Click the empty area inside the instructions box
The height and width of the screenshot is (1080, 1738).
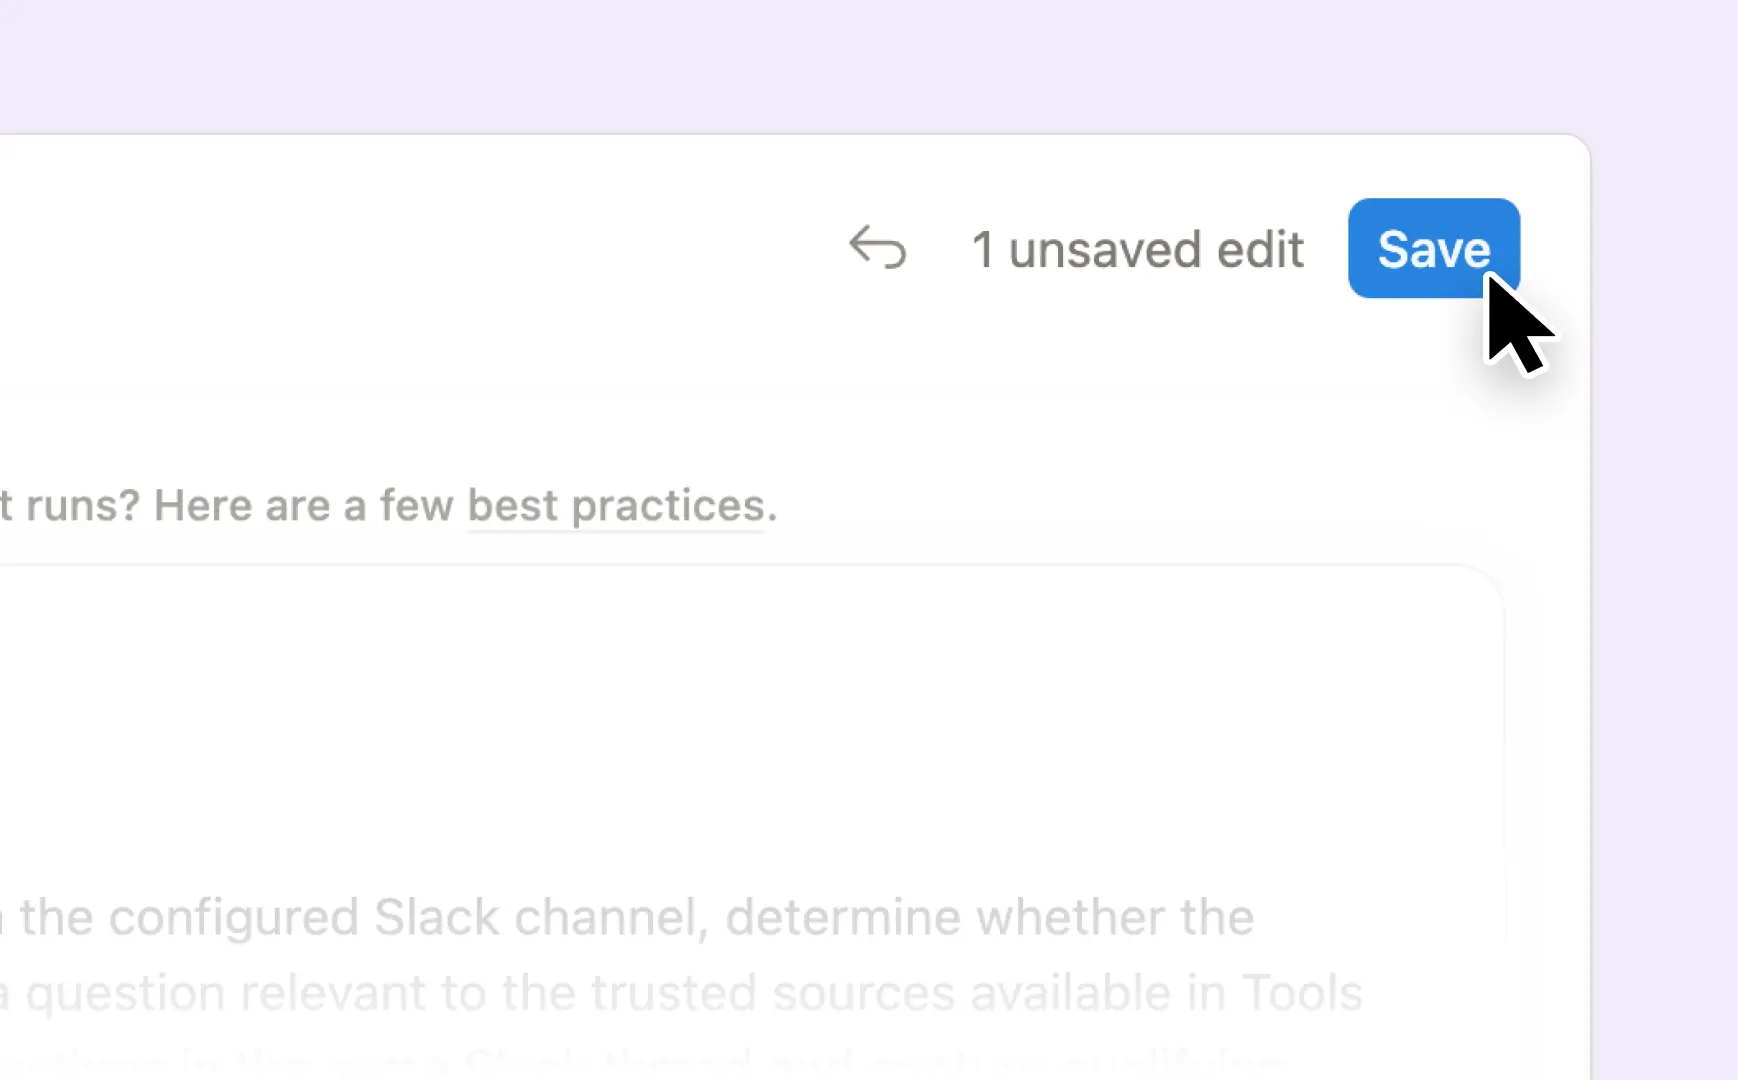(x=750, y=720)
